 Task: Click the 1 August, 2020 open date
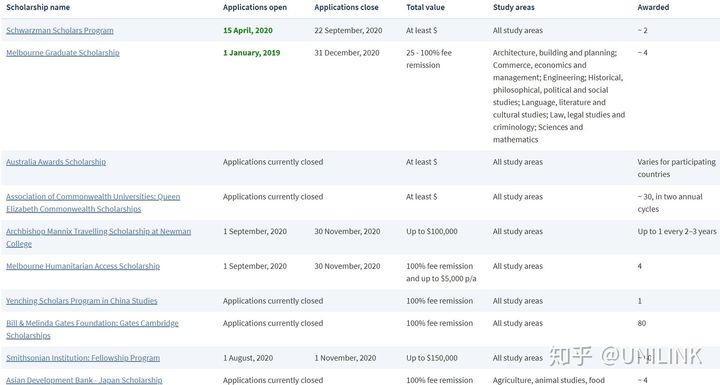(x=248, y=358)
